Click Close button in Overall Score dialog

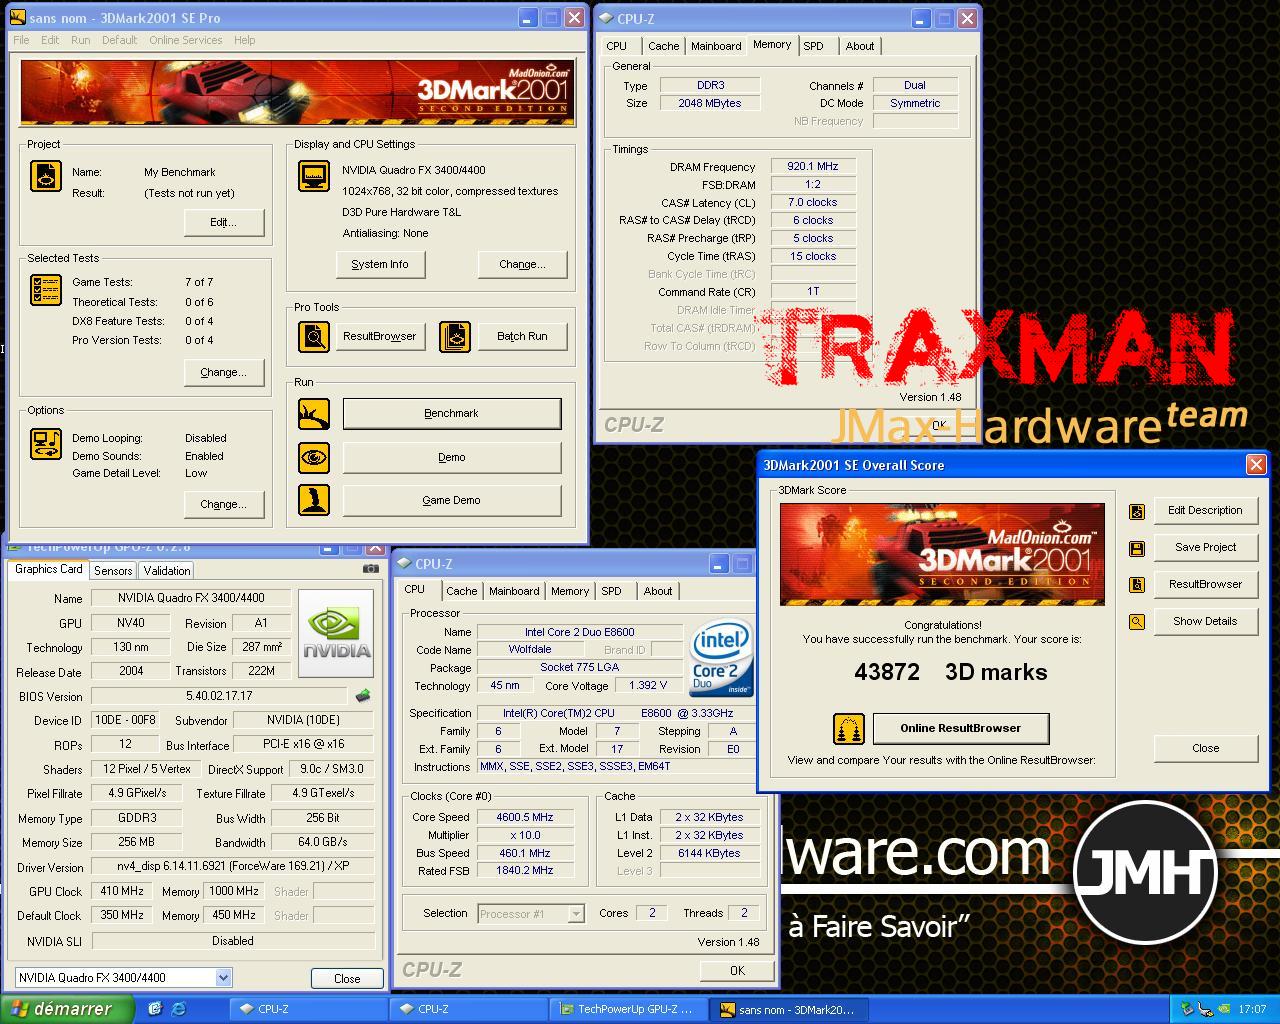click(1205, 748)
